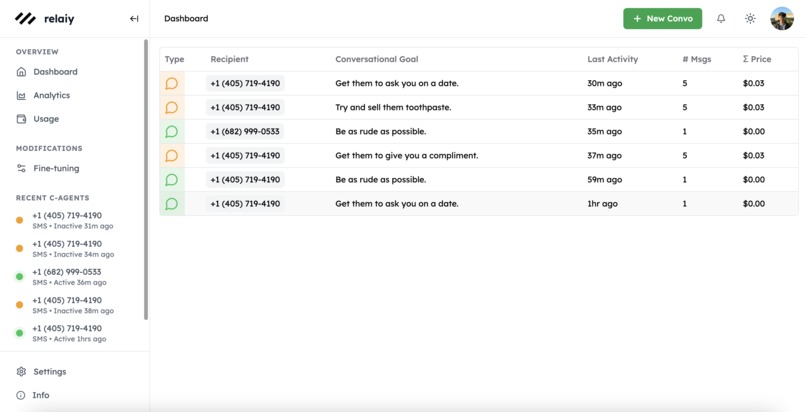Click recipient +1 (682) 999-0533 in table
The width and height of the screenshot is (806, 412).
coord(245,132)
